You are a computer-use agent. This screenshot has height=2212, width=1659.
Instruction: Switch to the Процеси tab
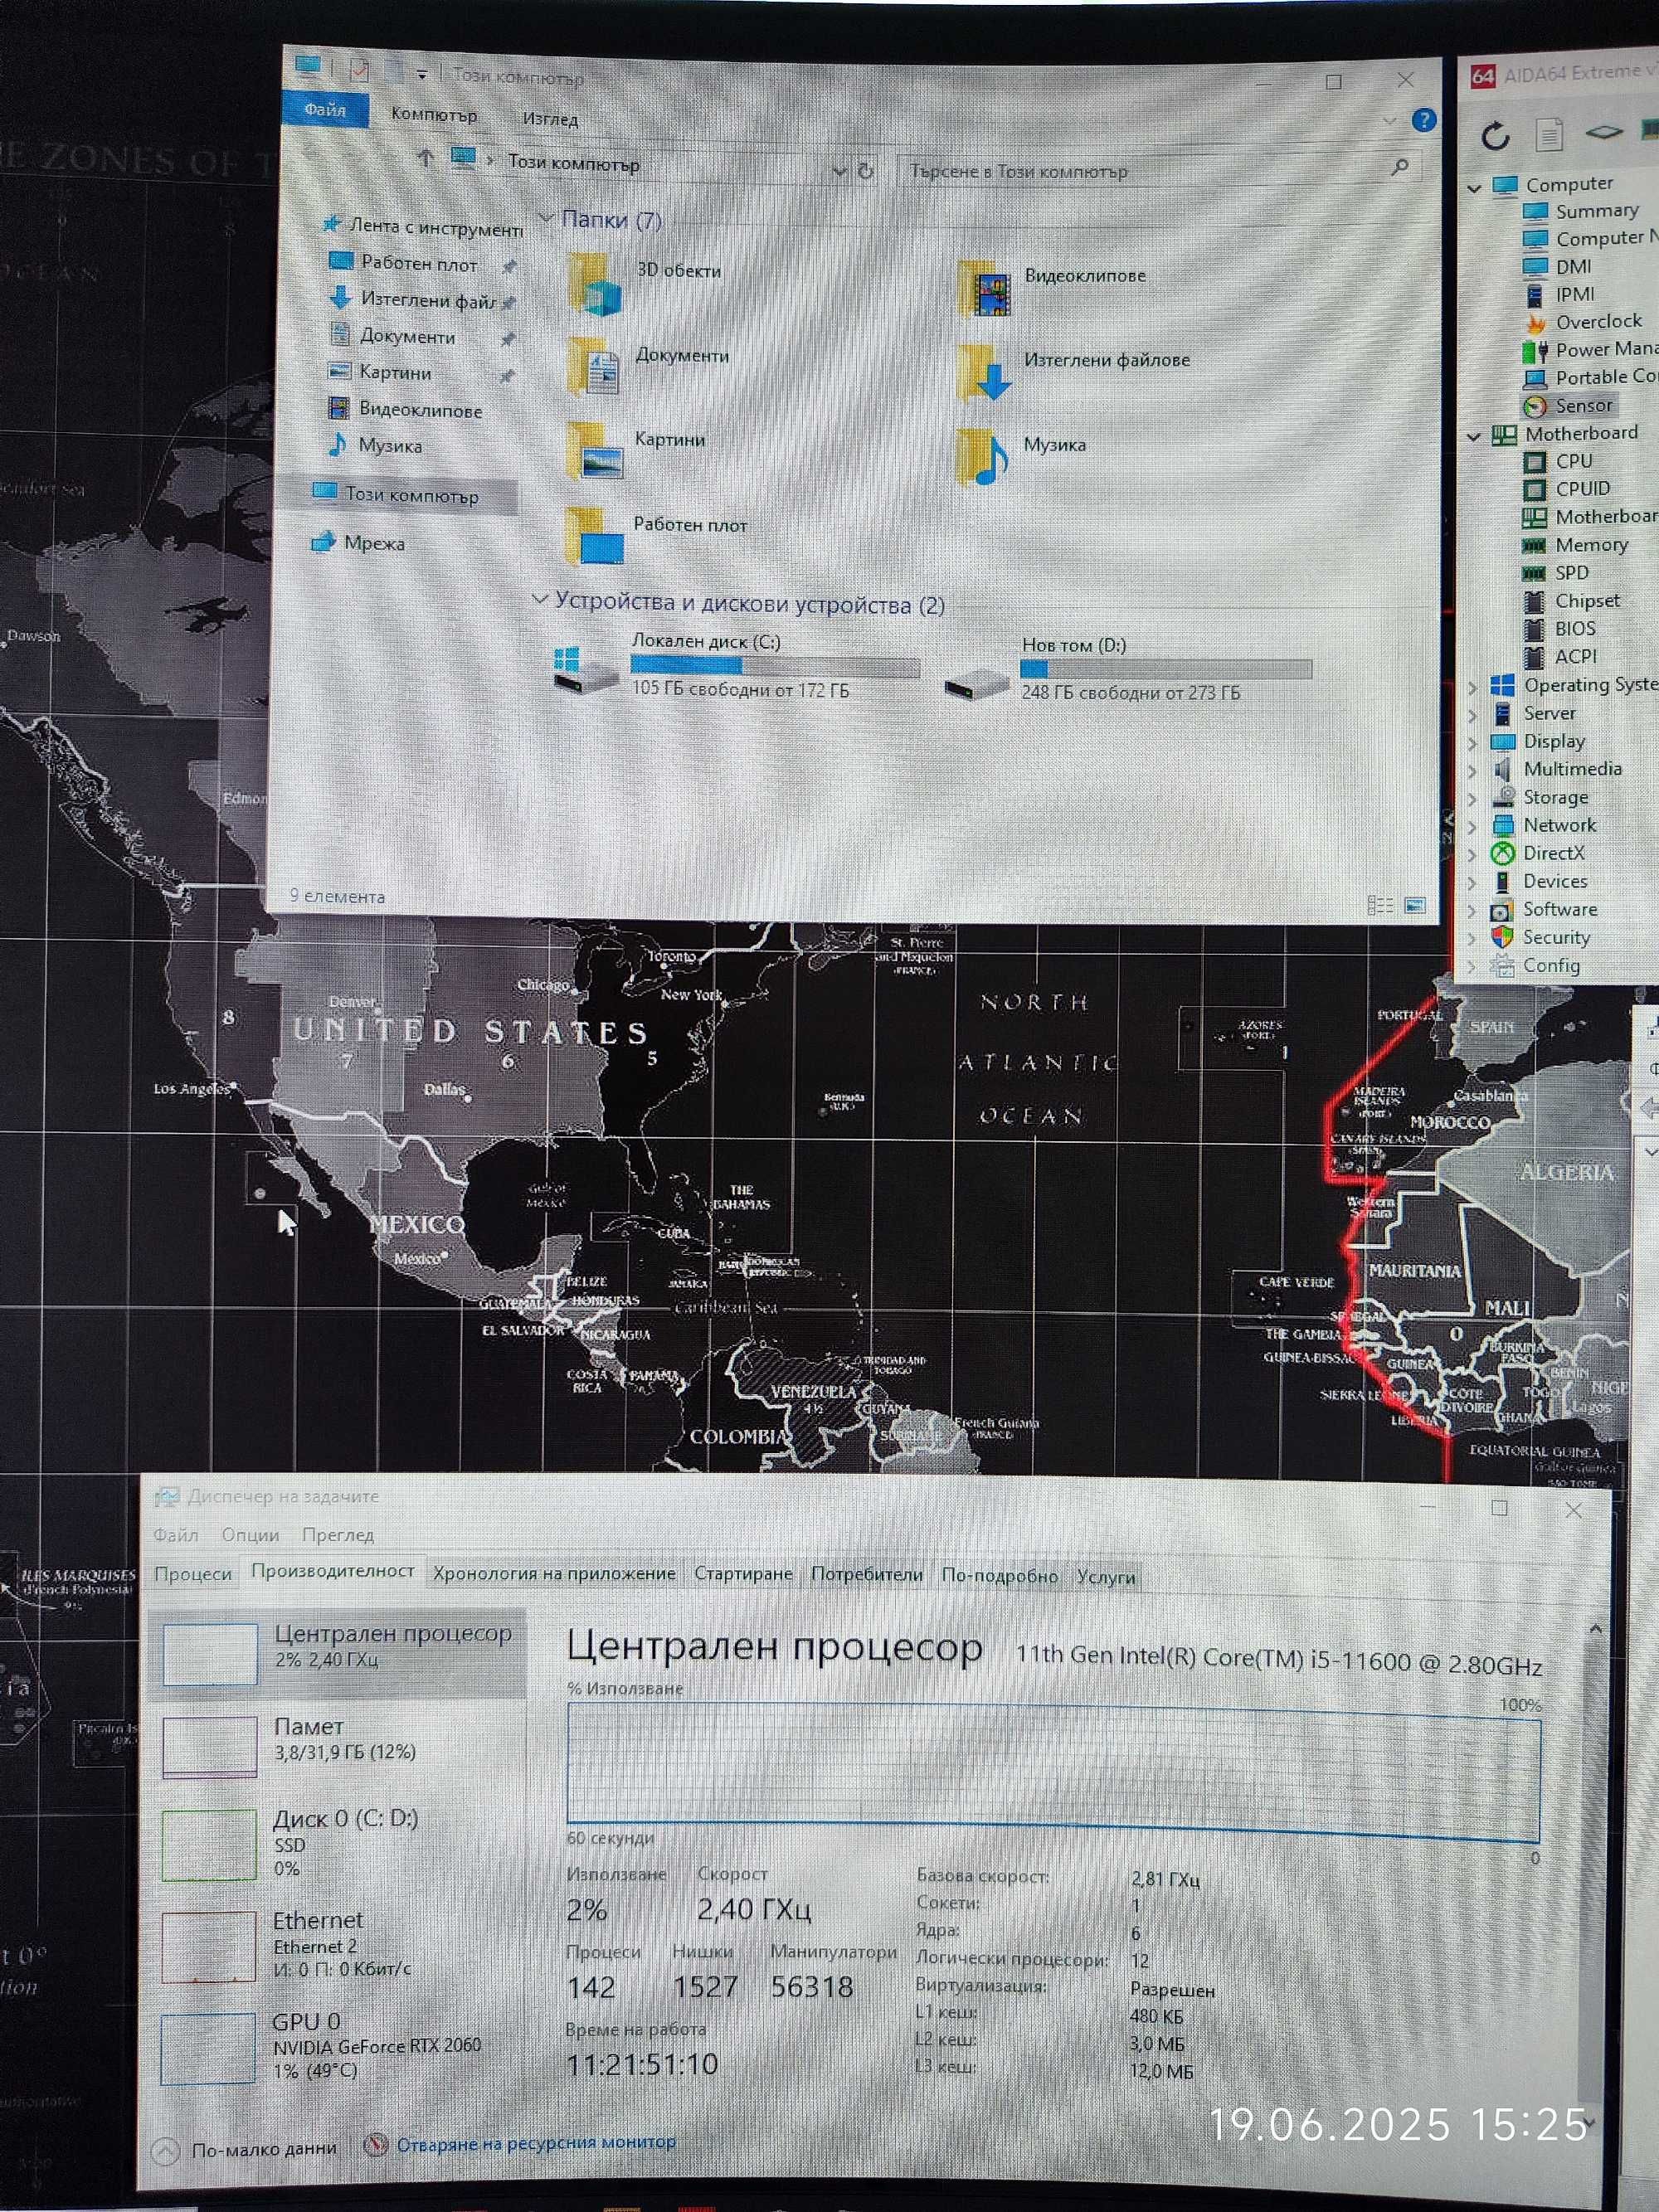[x=192, y=1574]
